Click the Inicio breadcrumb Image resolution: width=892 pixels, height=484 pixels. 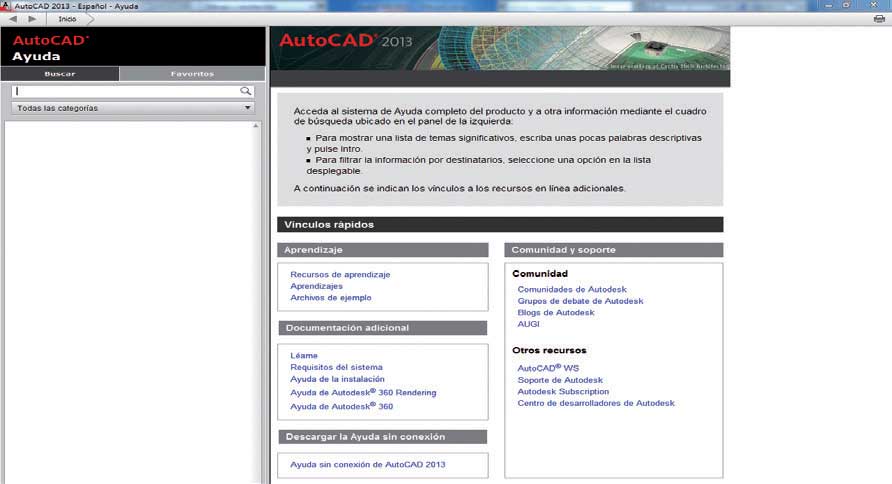tap(67, 19)
